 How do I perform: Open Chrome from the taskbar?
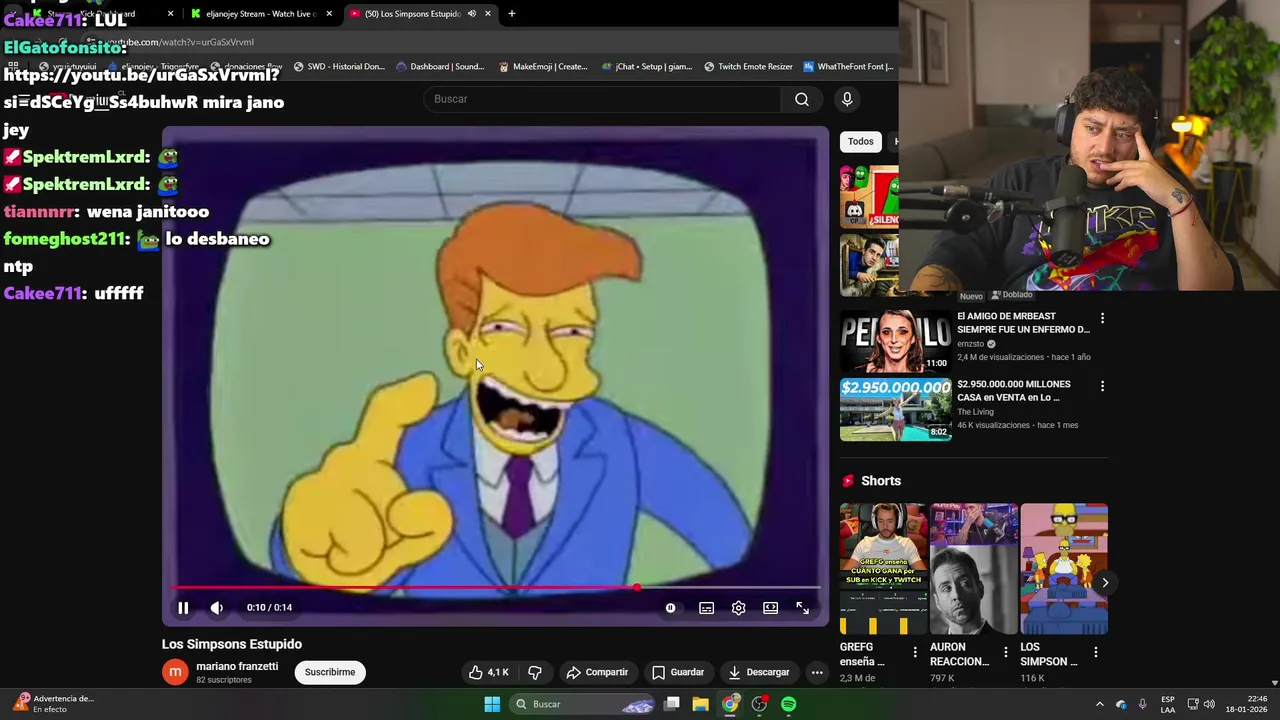tap(730, 704)
